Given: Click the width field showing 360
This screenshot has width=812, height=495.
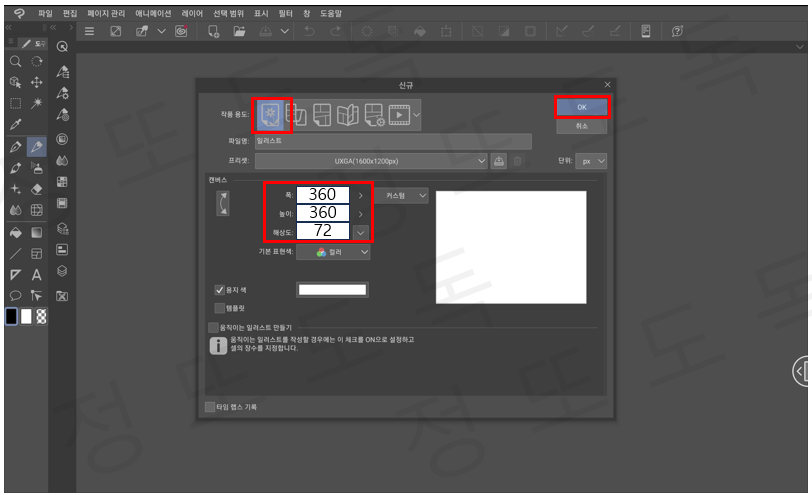Looking at the screenshot, I should (x=323, y=195).
